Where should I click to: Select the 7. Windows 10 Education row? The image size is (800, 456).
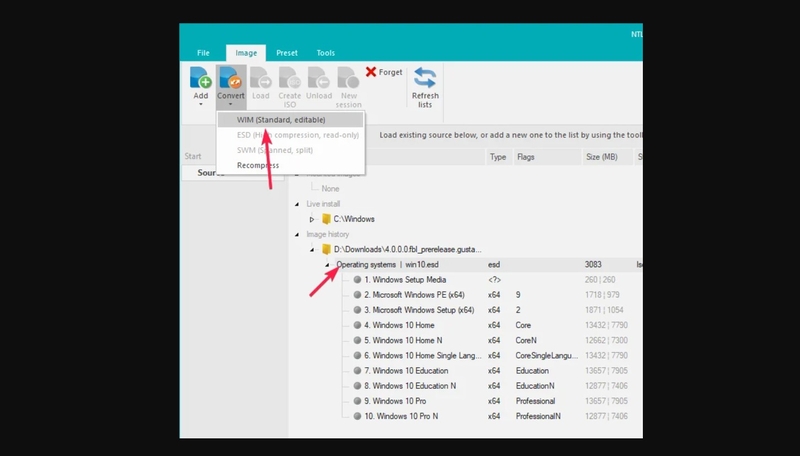(406, 371)
